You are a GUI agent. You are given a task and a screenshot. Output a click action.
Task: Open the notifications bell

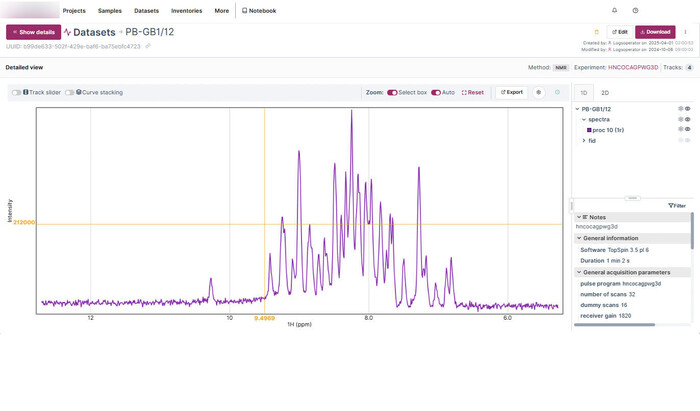(x=614, y=10)
